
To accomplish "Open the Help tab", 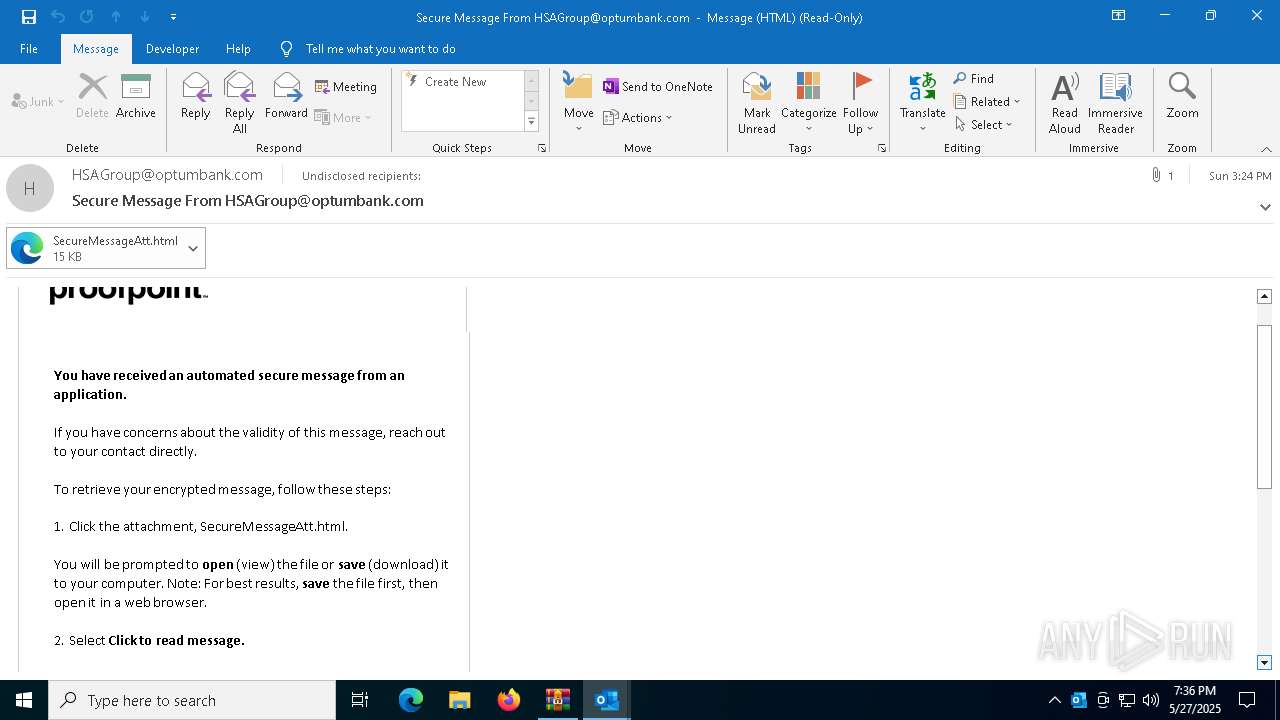I will coord(238,49).
